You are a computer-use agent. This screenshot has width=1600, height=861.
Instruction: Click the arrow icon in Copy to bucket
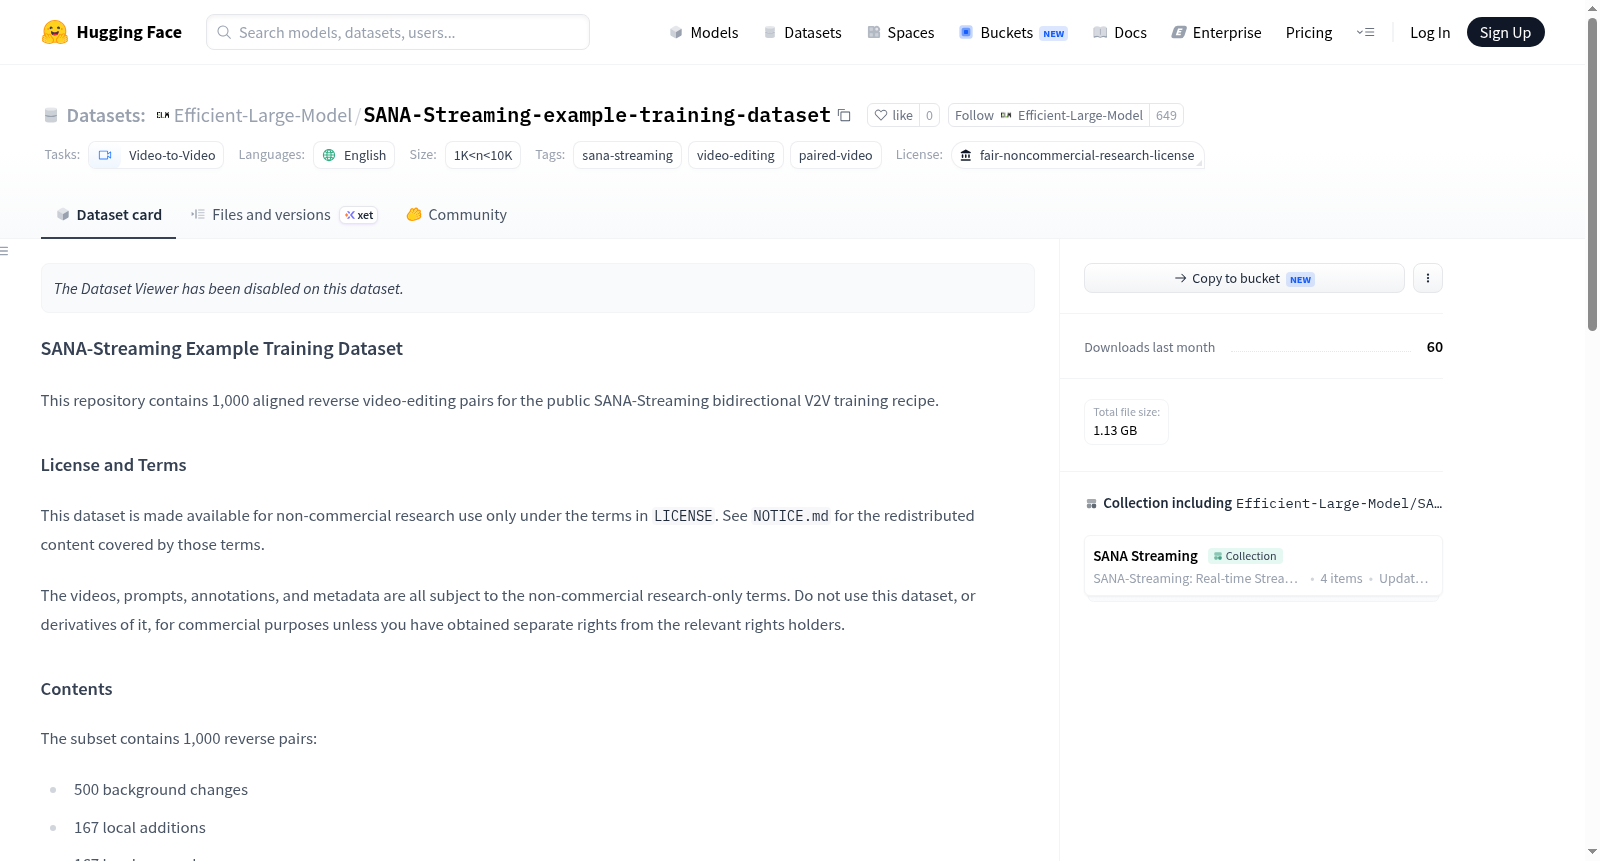tap(1181, 278)
